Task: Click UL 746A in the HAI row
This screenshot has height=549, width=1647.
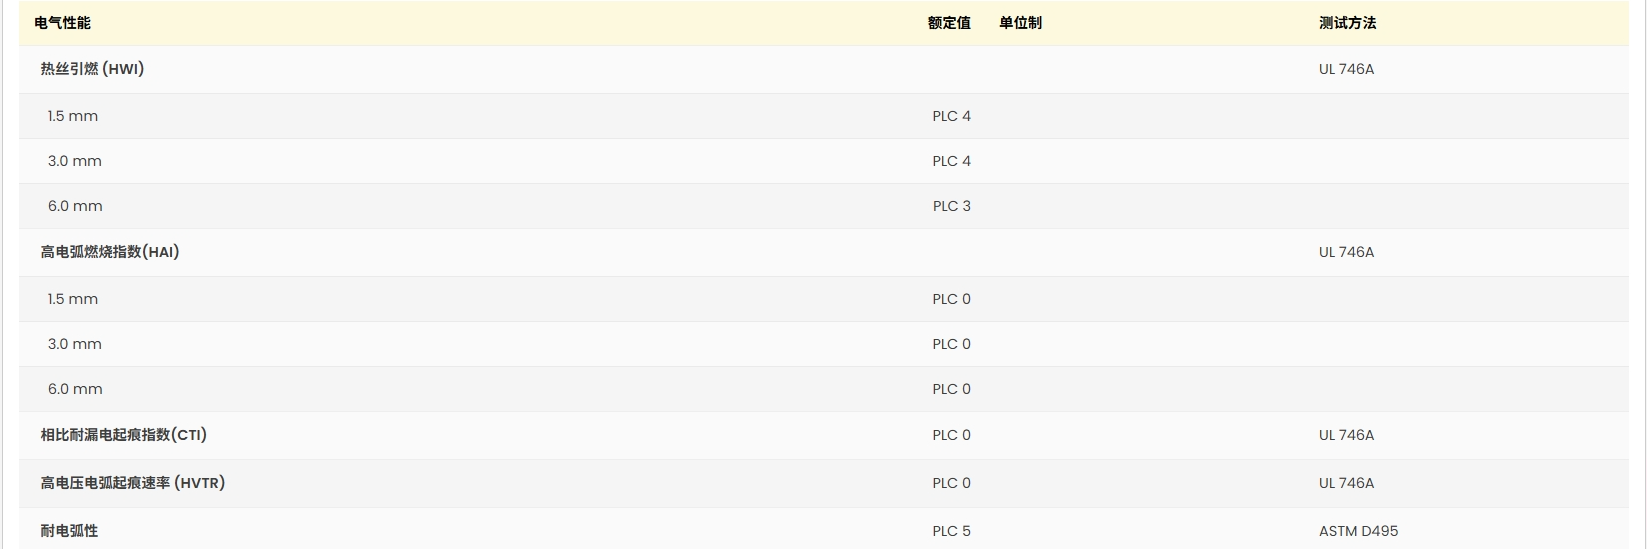Action: (x=1346, y=252)
